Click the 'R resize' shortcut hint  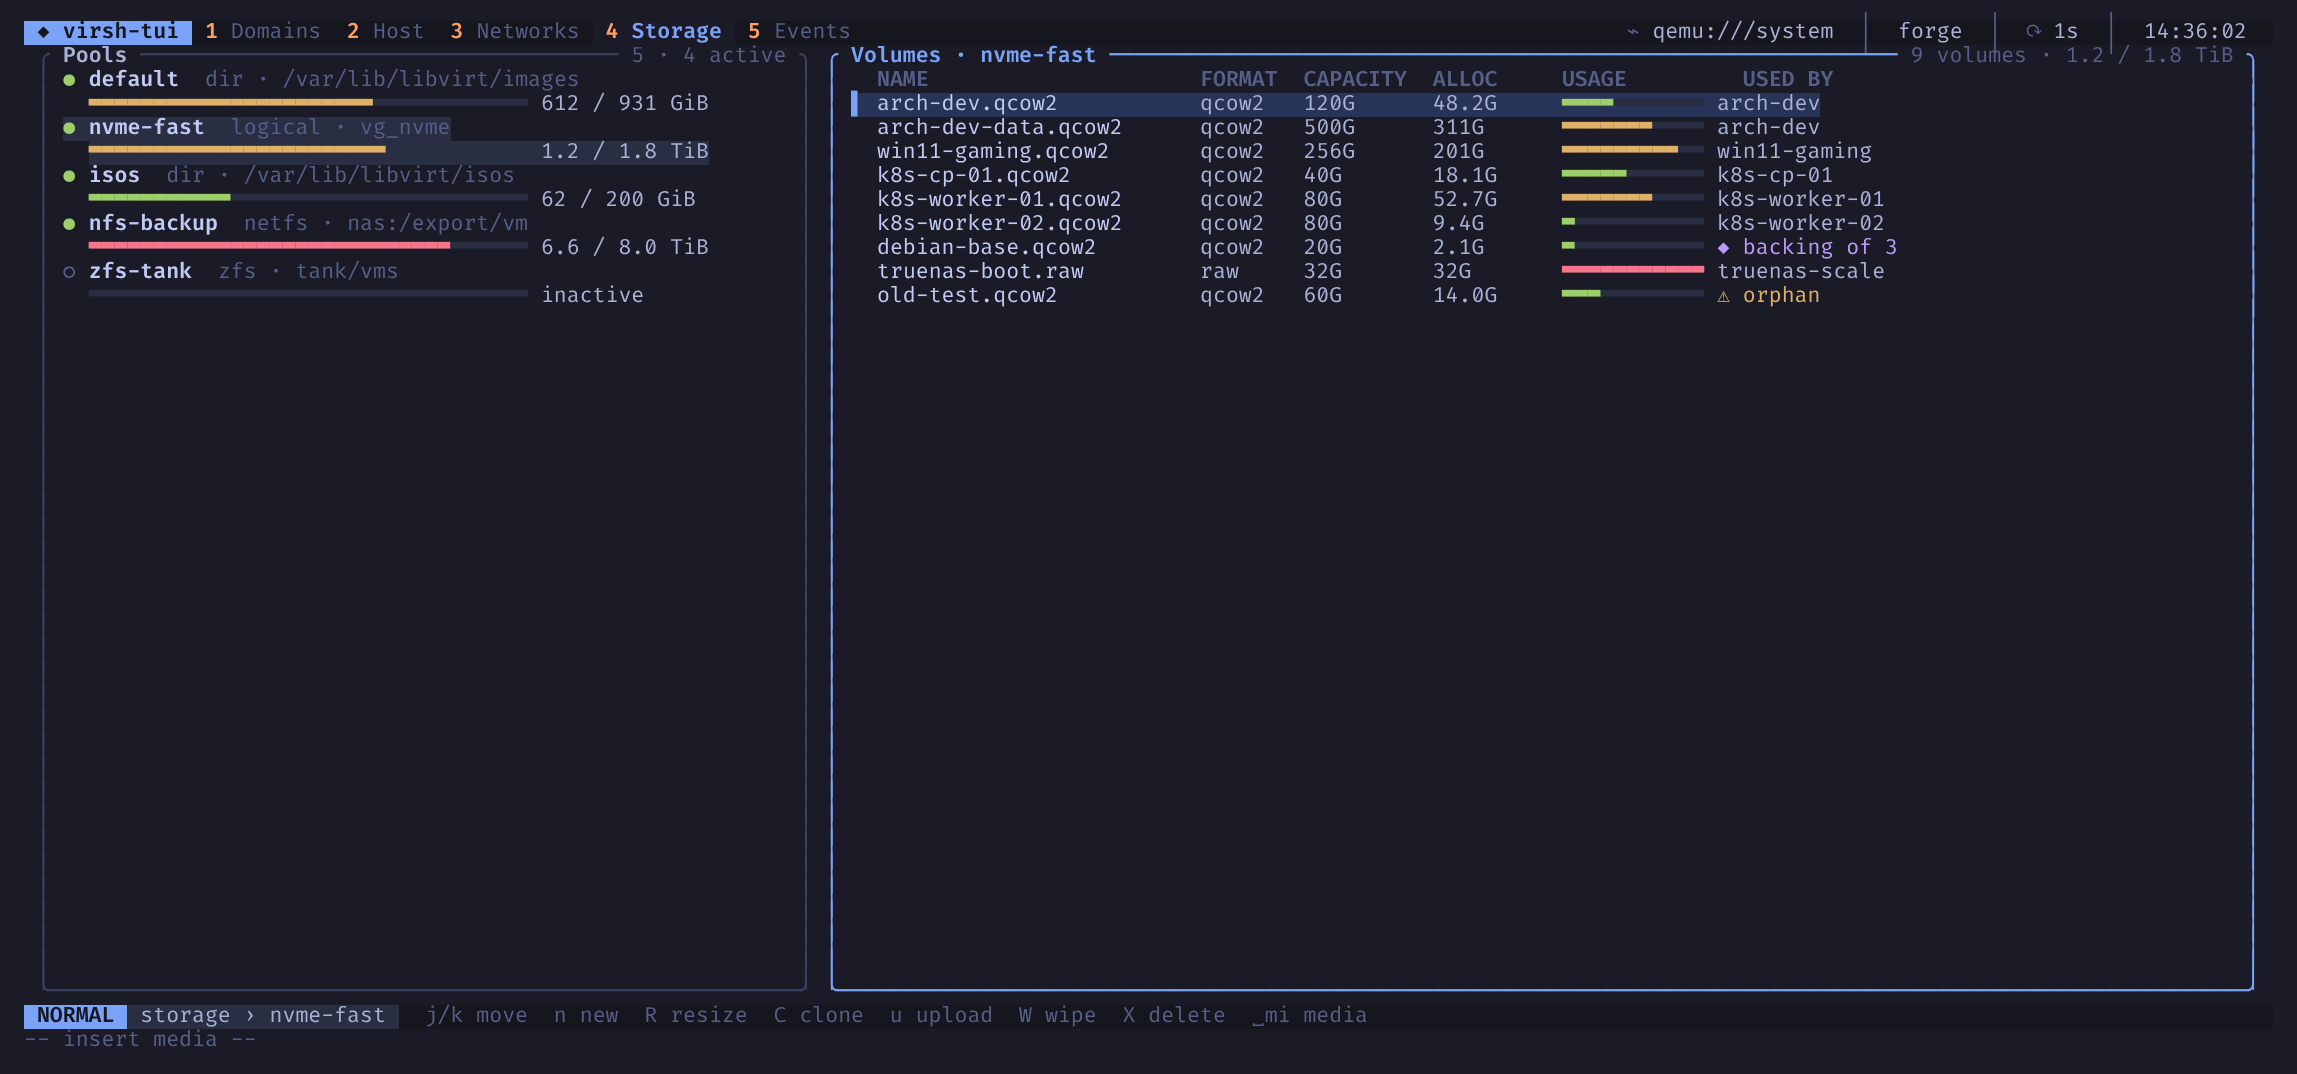click(696, 1016)
